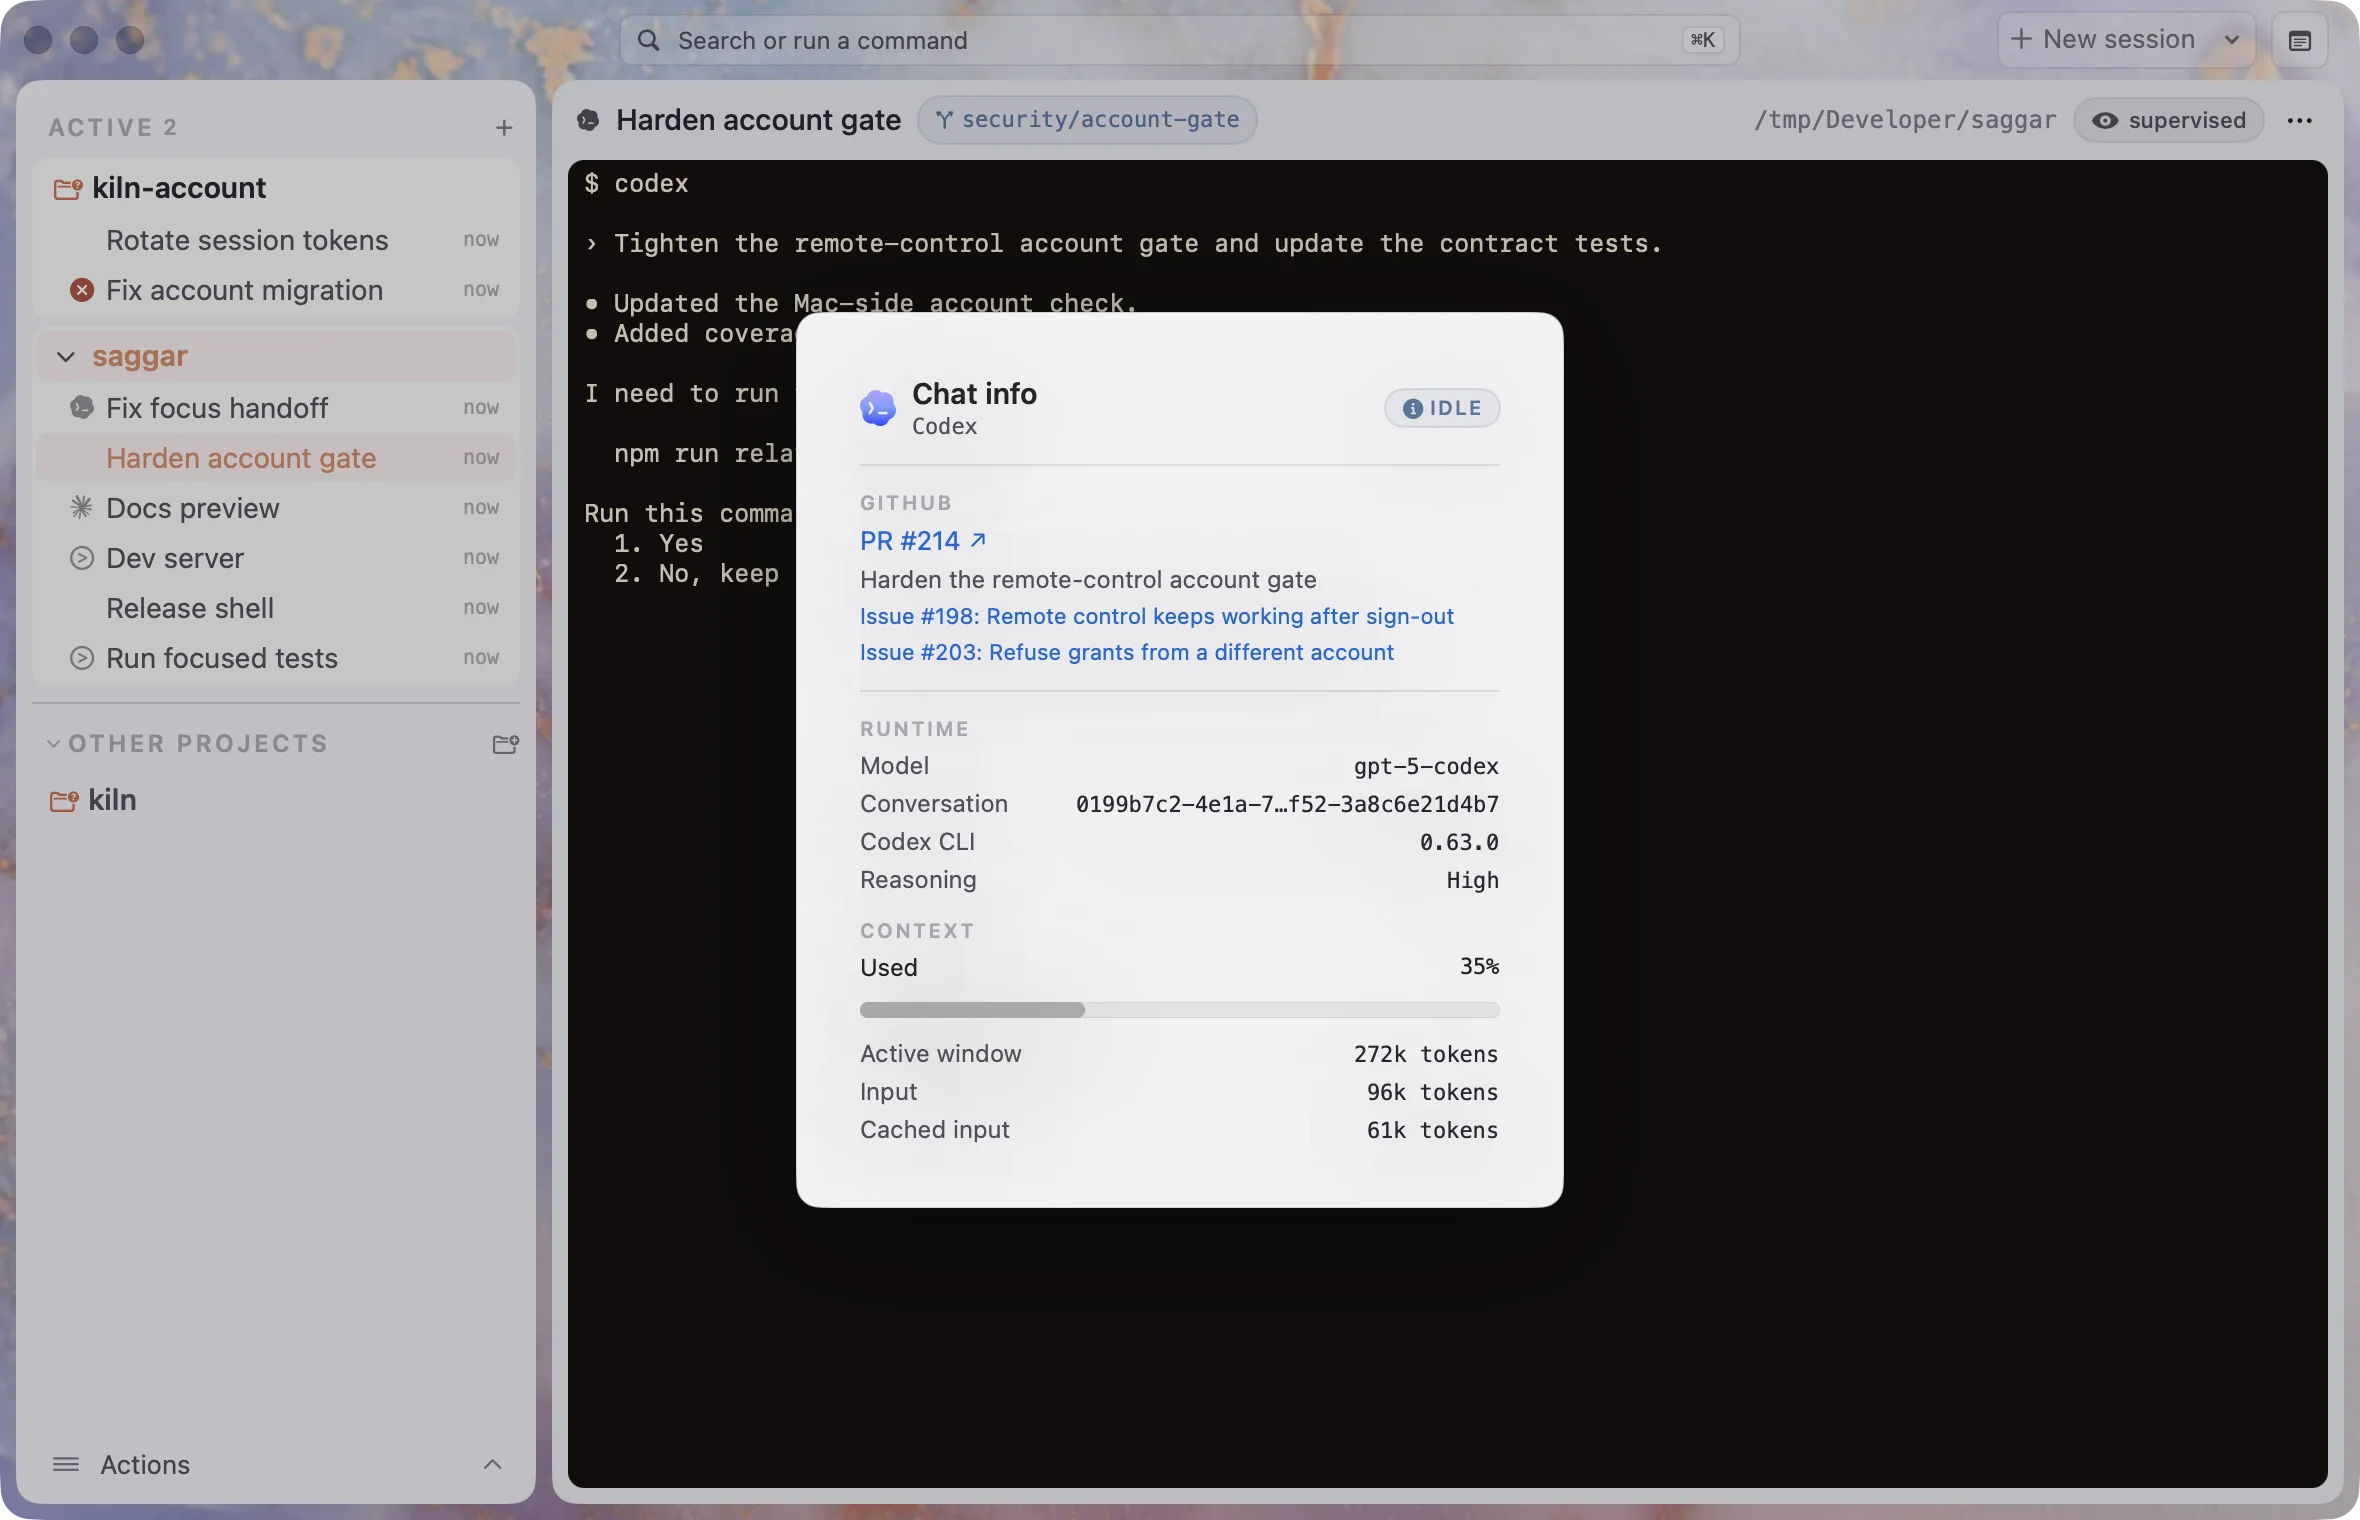Viewport: 2360px width, 1520px height.
Task: Add a new active session with plus icon
Action: click(504, 127)
